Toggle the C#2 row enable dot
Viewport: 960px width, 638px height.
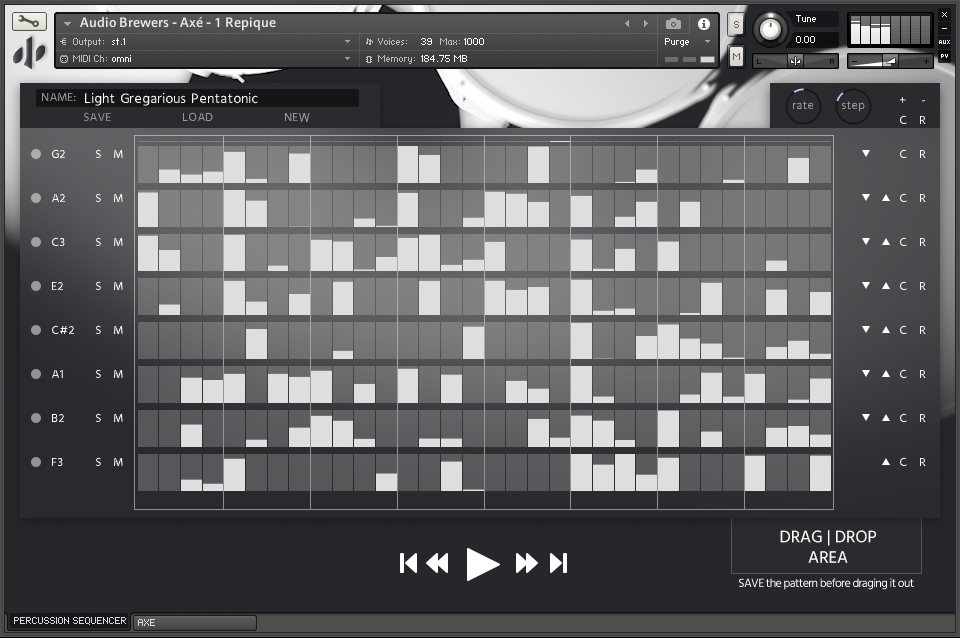point(36,330)
